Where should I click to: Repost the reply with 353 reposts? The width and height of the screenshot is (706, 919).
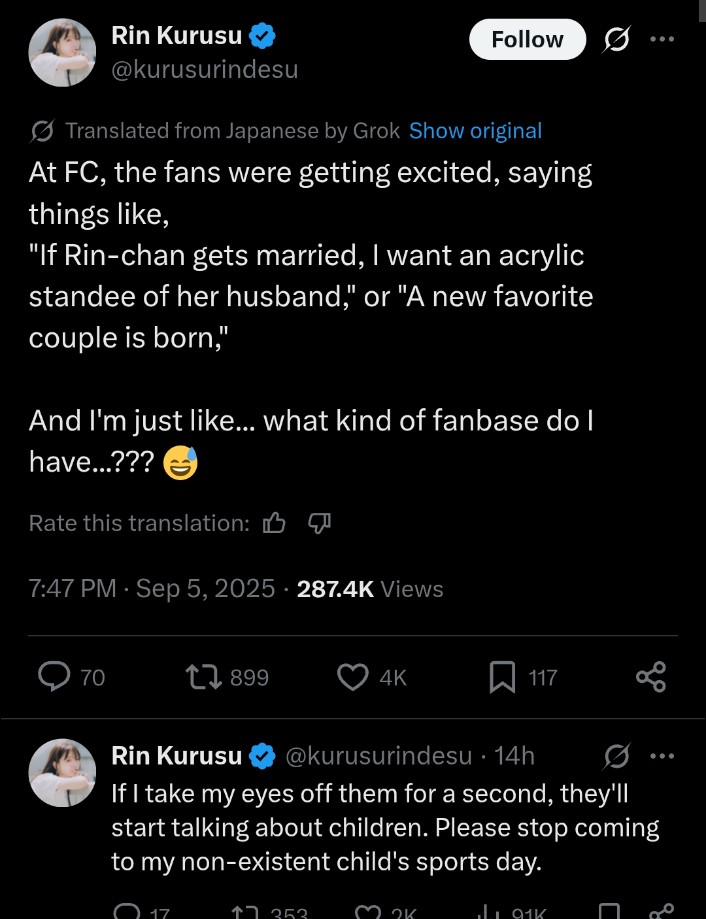coord(244,912)
